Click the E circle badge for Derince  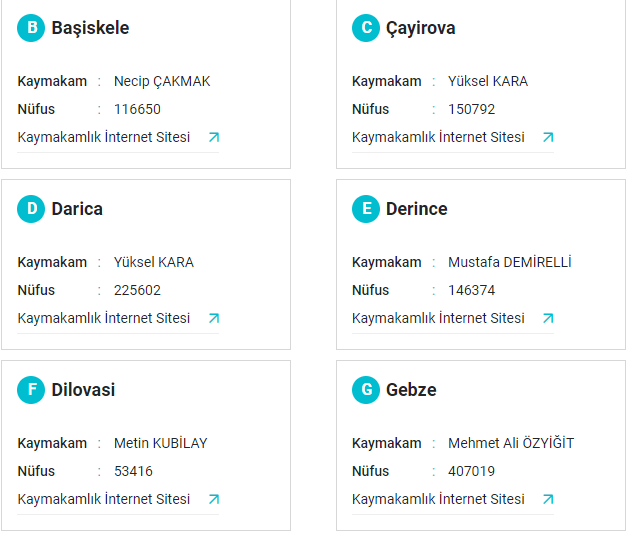point(366,209)
